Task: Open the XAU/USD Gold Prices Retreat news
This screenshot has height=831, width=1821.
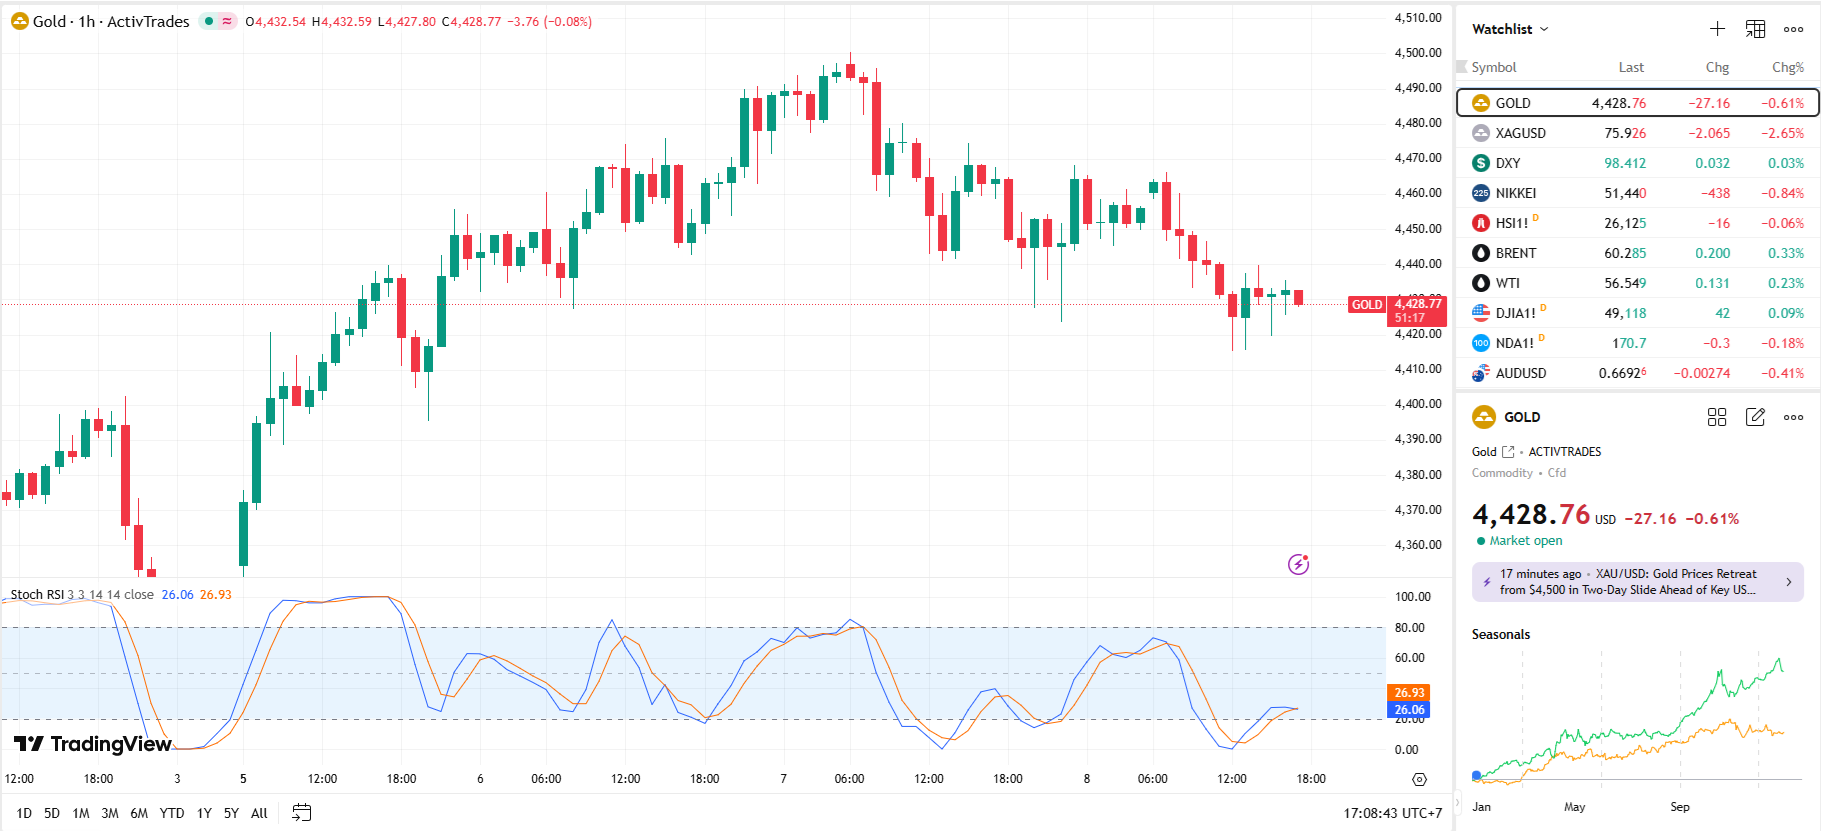Action: (1630, 582)
